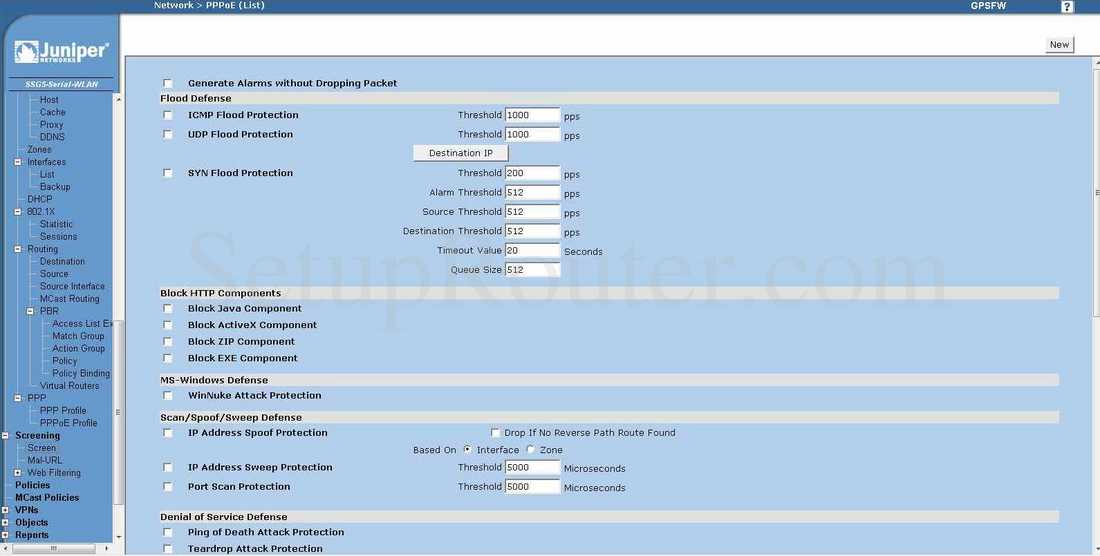Open Action Group under PBR

(x=79, y=348)
